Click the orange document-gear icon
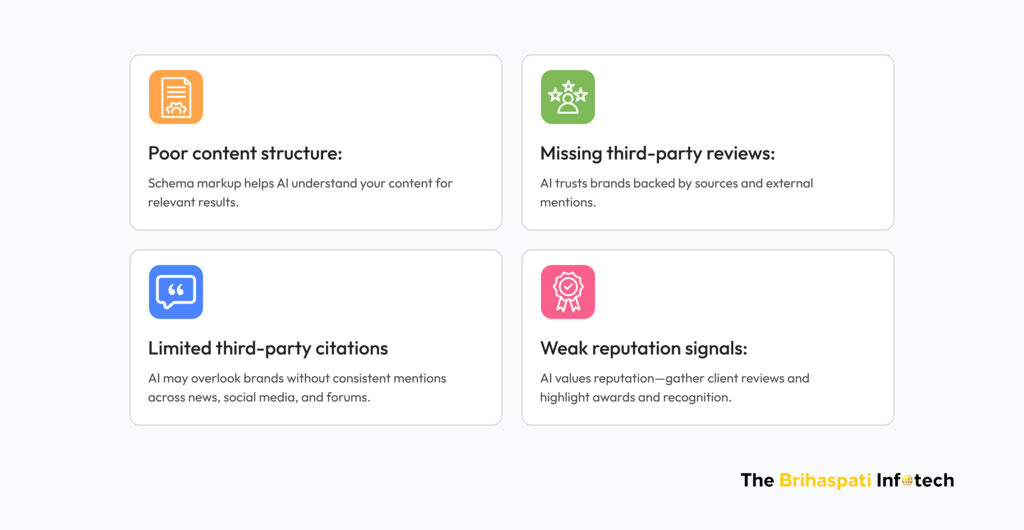Image resolution: width=1024 pixels, height=530 pixels. tap(176, 97)
